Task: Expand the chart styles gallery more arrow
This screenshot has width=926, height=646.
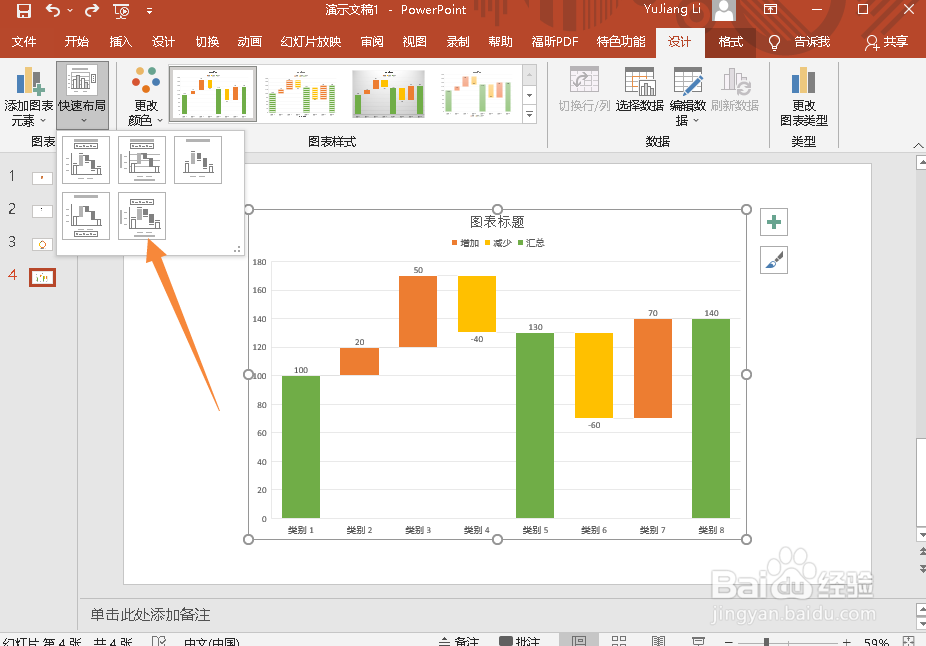Action: pyautogui.click(x=529, y=114)
